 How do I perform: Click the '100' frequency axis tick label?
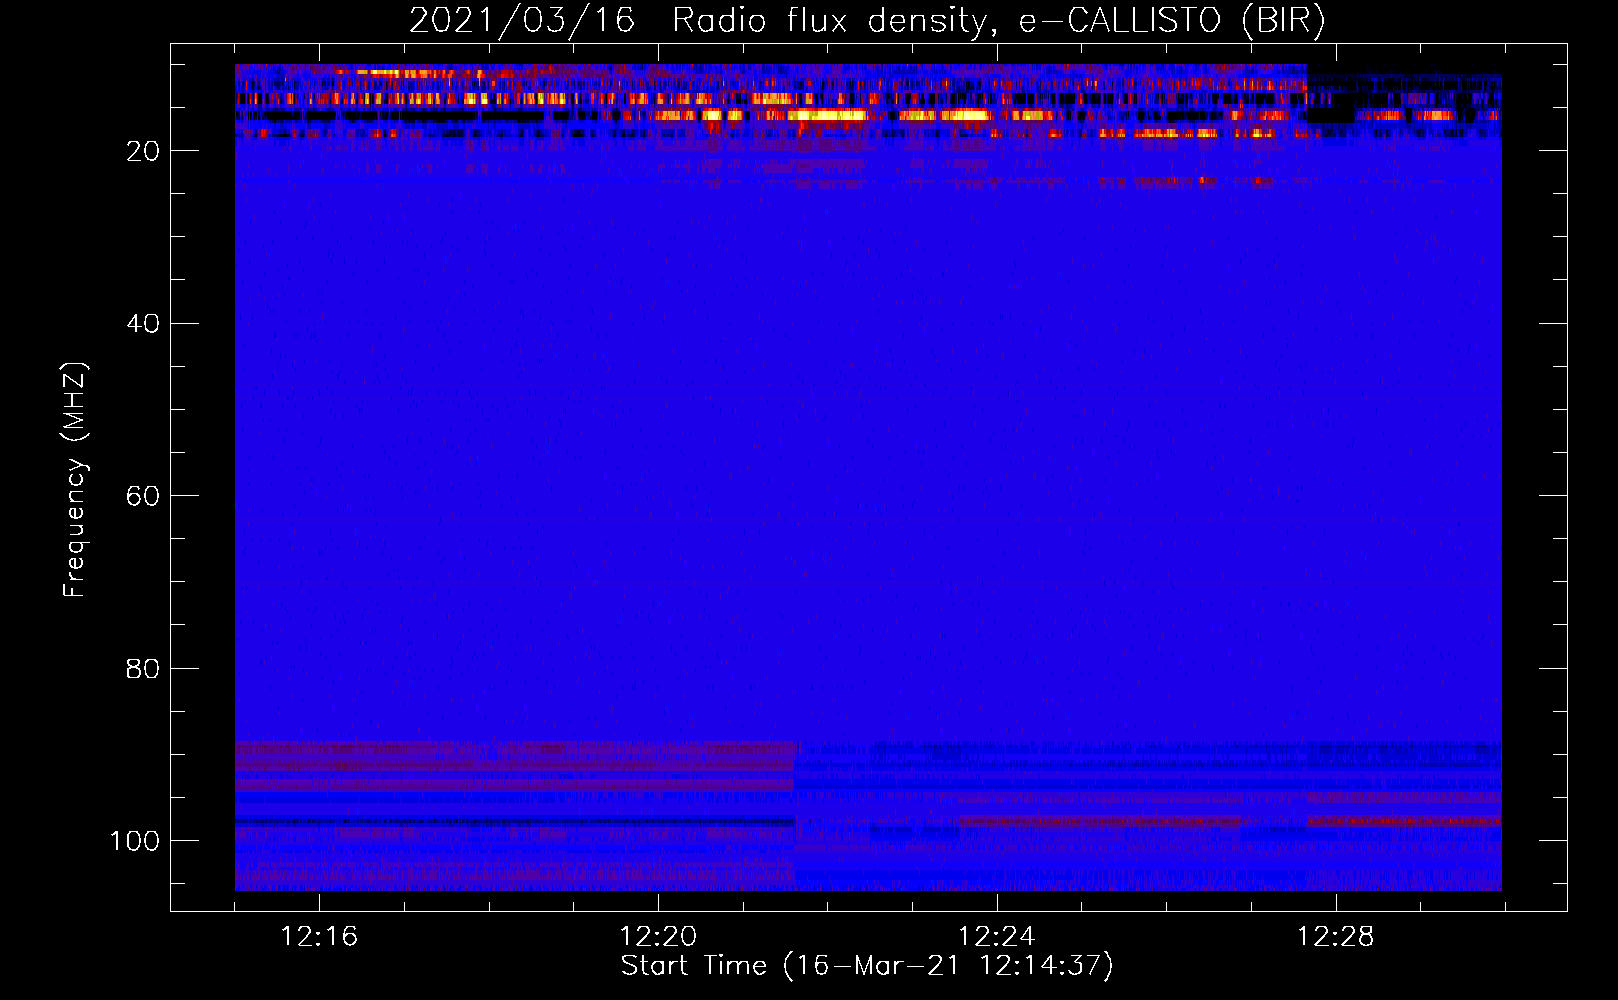tap(135, 841)
